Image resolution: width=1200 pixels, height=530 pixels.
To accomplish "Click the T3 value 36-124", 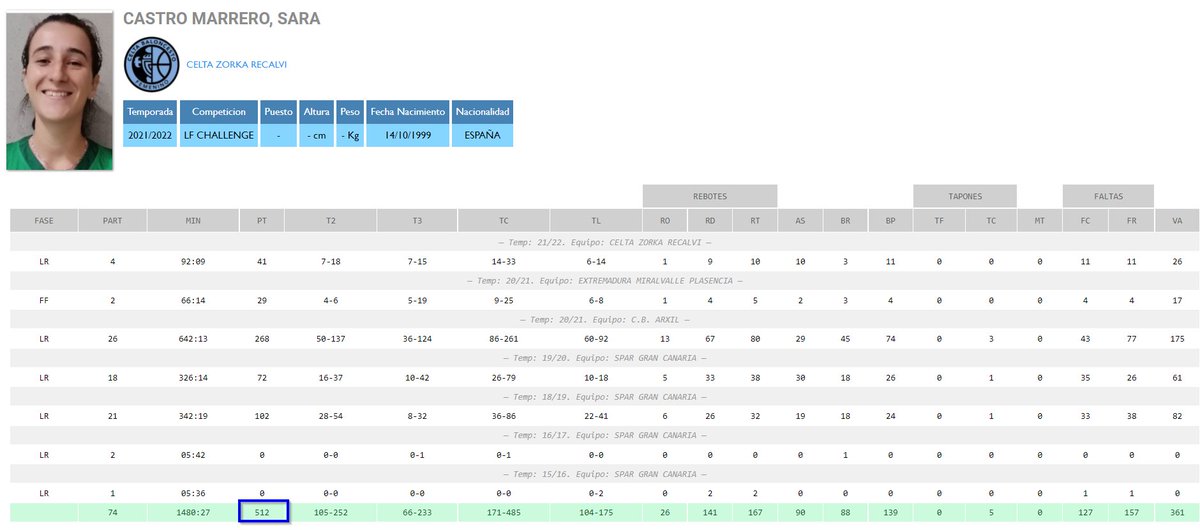I will click(415, 339).
